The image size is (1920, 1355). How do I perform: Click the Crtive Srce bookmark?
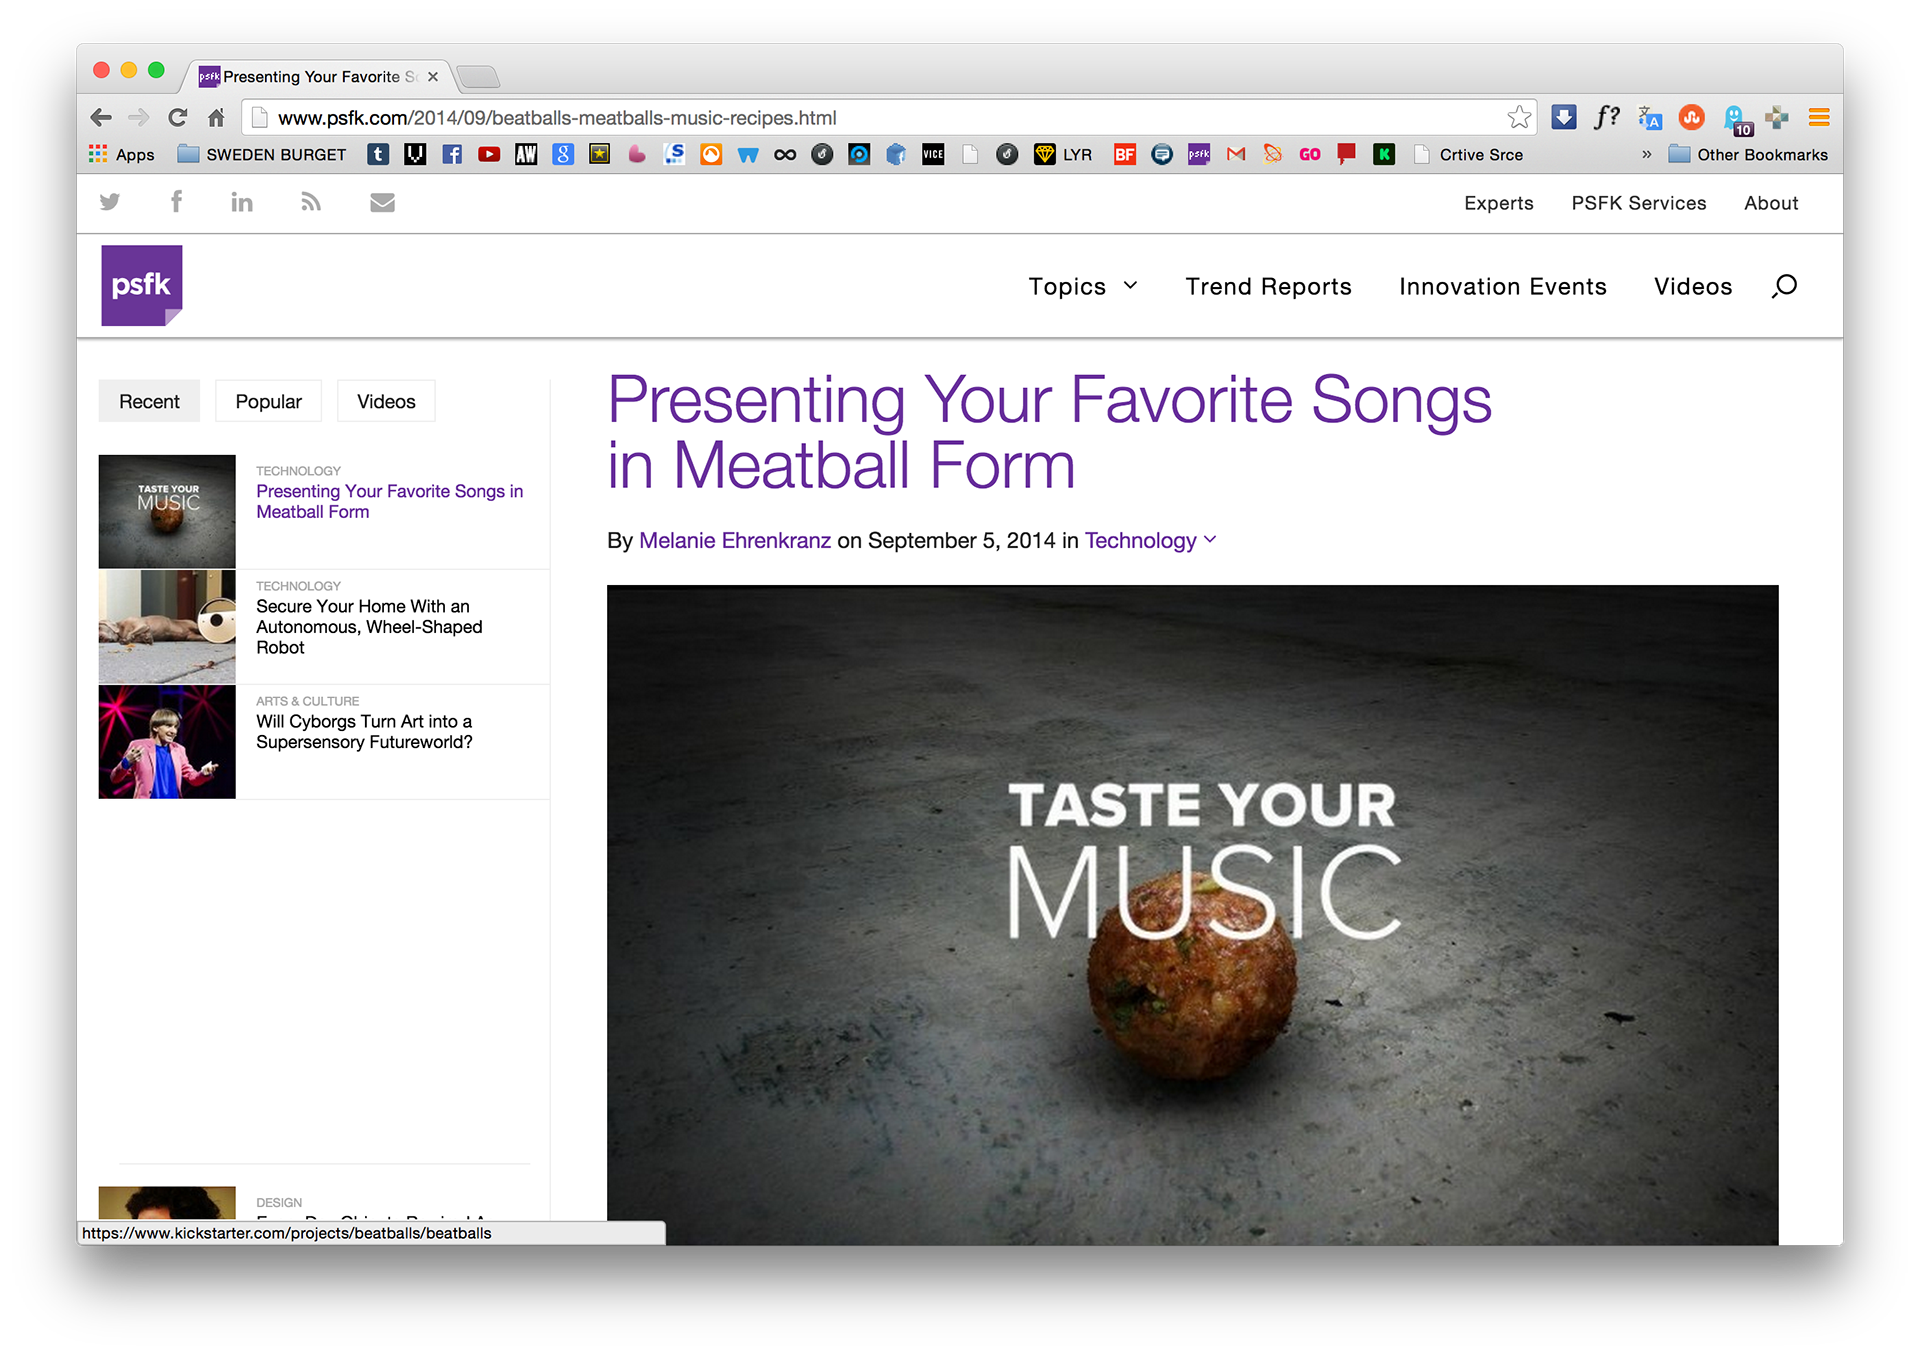point(1468,154)
